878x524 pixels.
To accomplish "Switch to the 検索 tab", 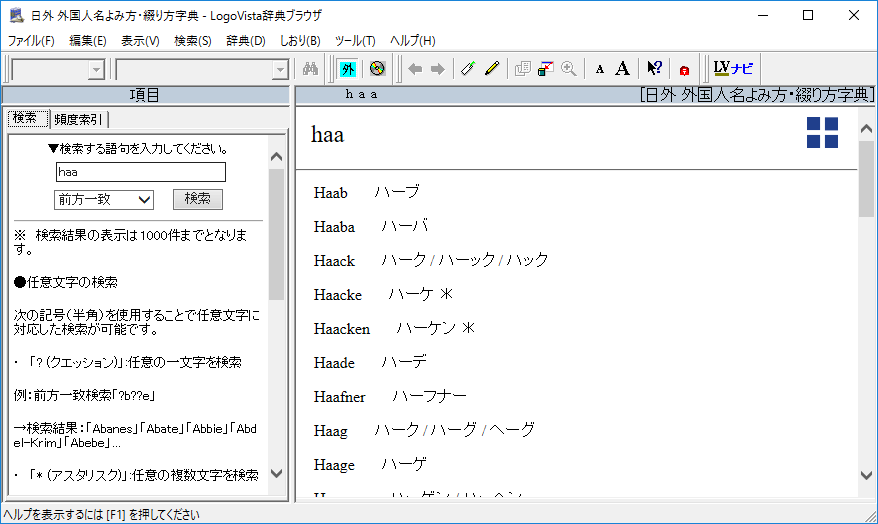I will click(x=26, y=118).
